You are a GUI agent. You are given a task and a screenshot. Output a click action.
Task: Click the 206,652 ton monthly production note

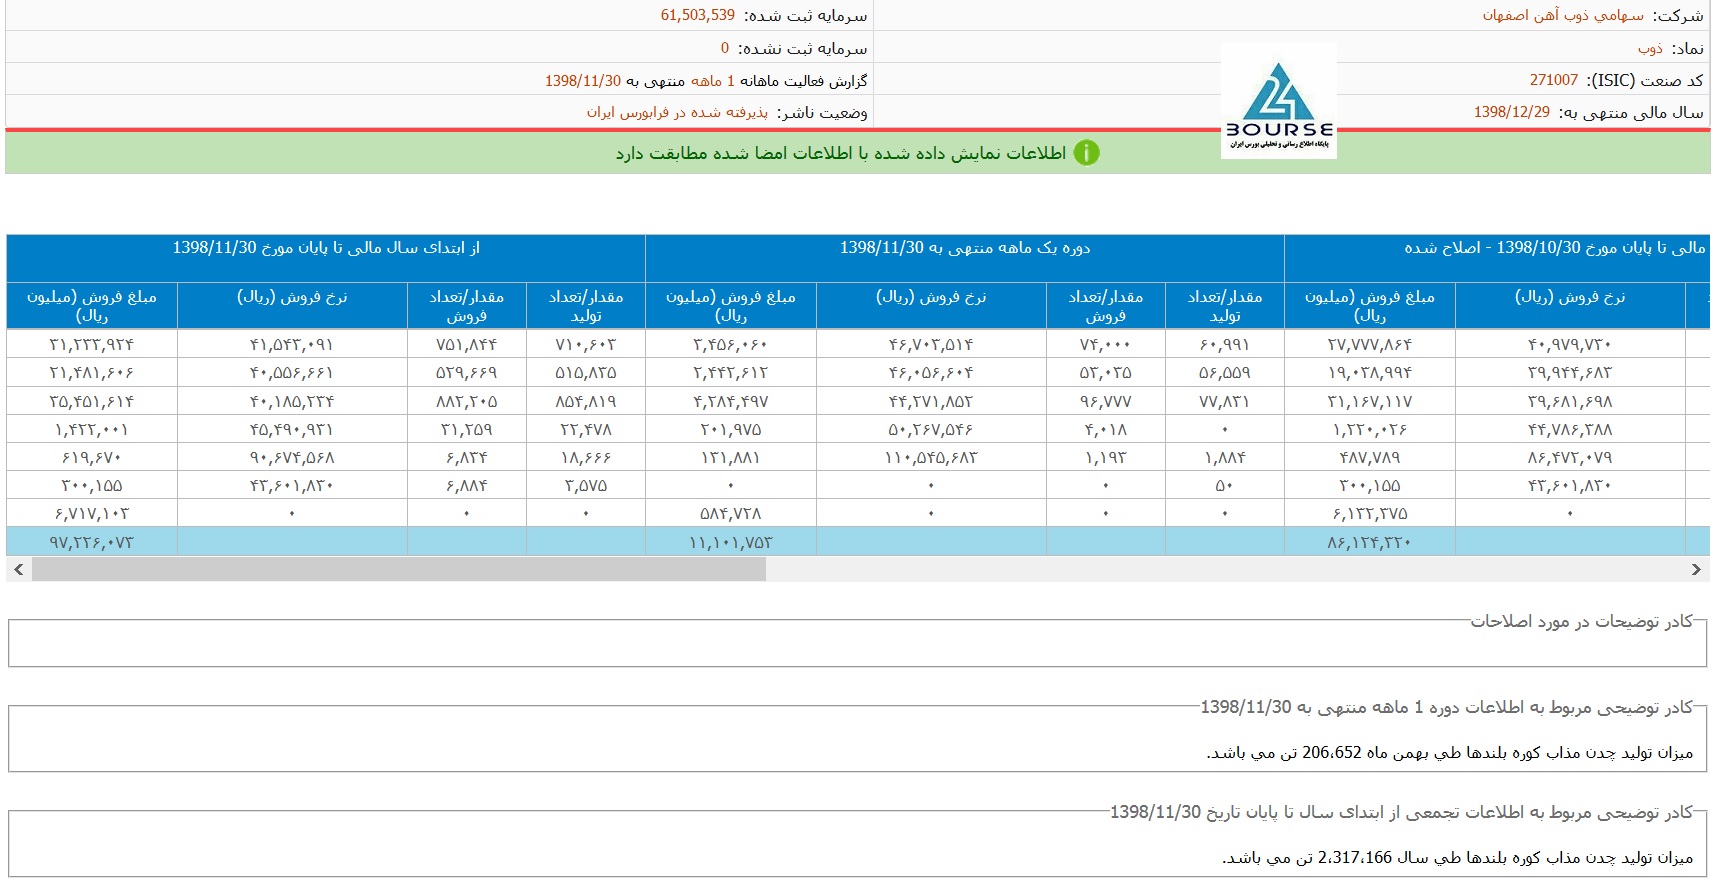coord(1449,752)
